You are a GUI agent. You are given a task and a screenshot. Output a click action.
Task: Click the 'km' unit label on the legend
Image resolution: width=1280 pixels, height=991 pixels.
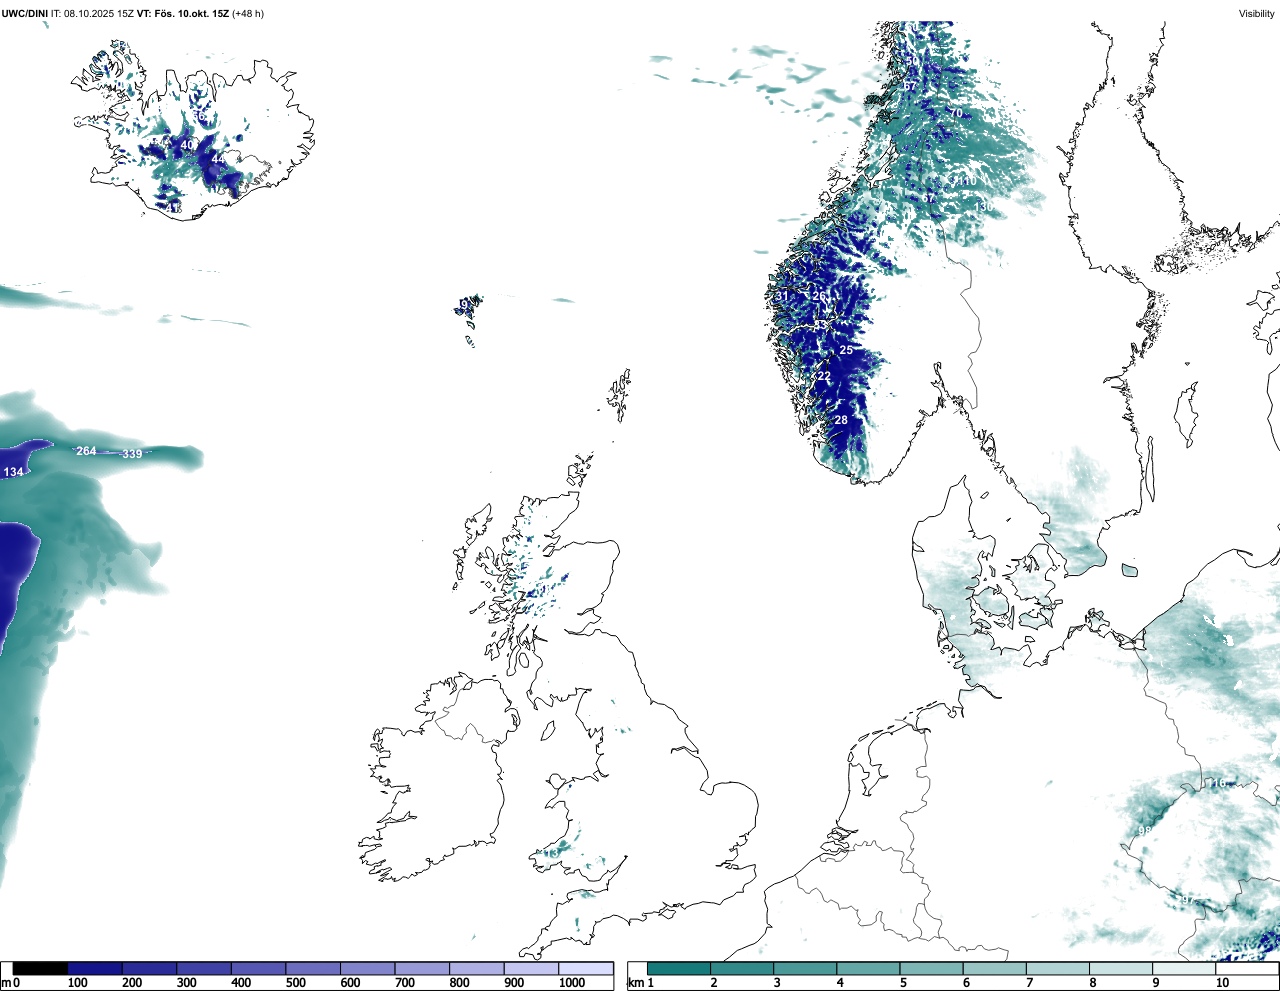tap(634, 984)
